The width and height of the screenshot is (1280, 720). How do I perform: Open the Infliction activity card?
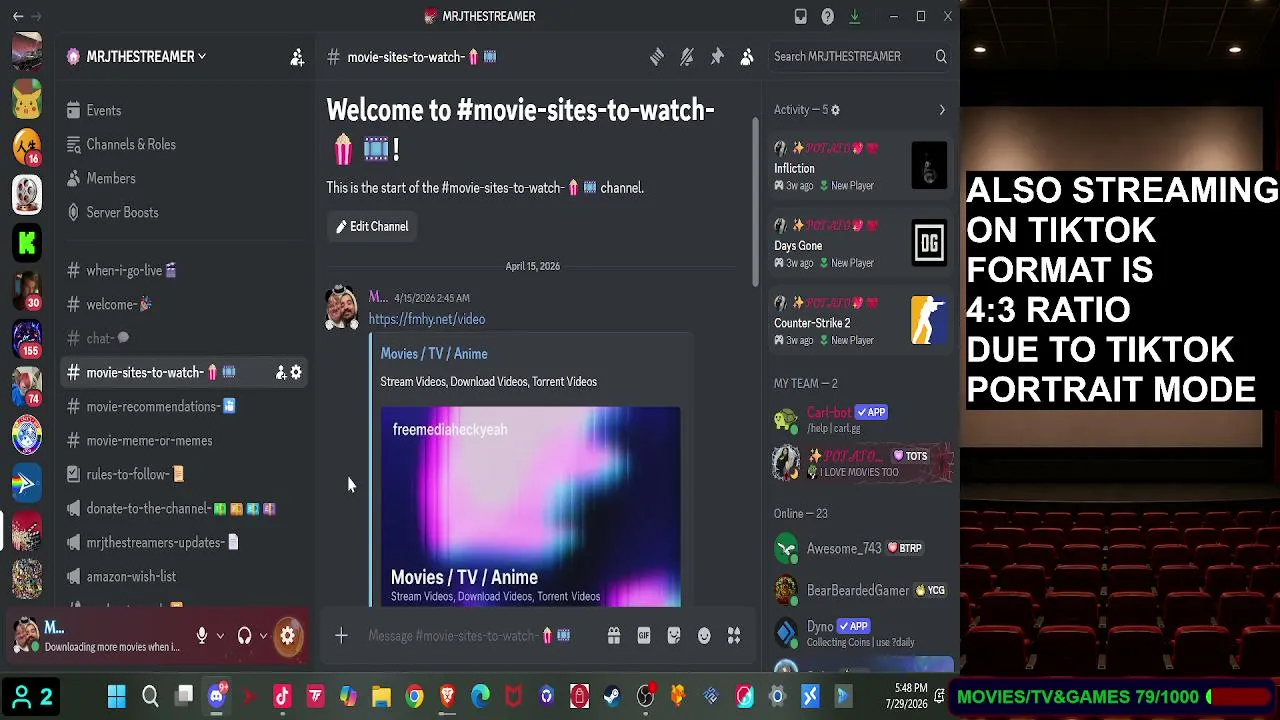pyautogui.click(x=860, y=166)
